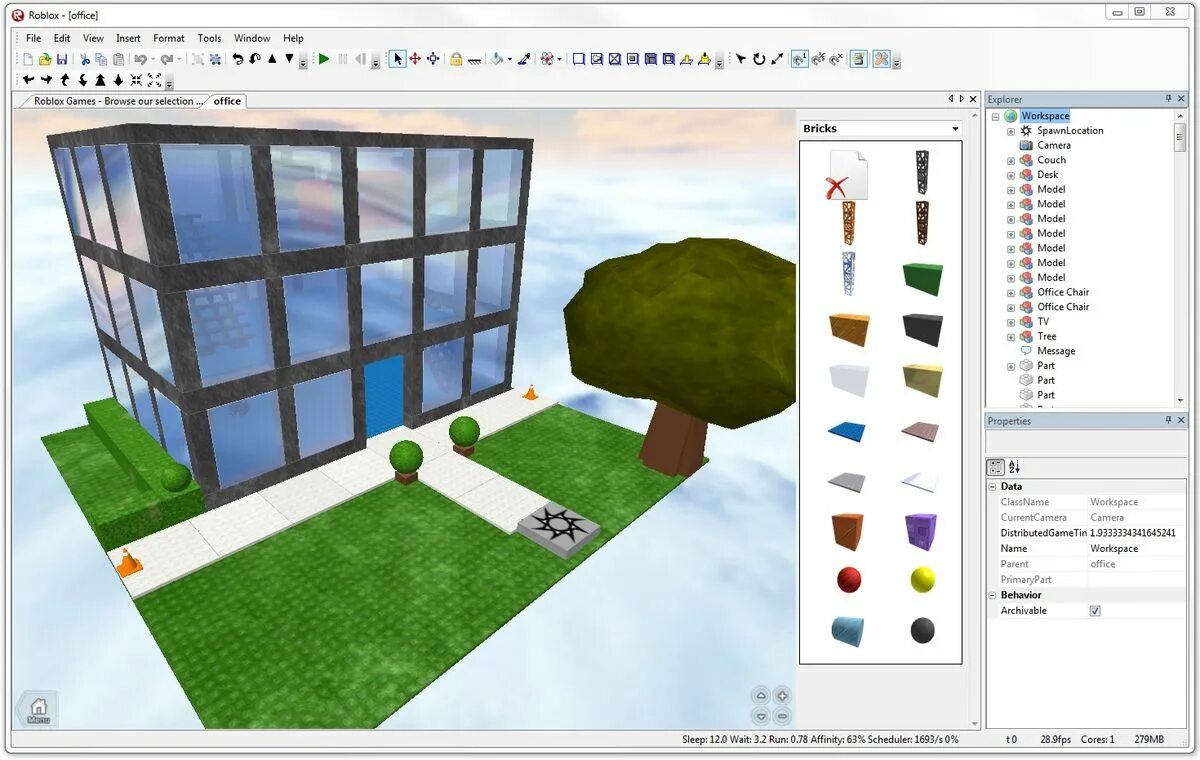Expand the SpawnLocation tree node
The height and width of the screenshot is (760, 1200).
1011,131
